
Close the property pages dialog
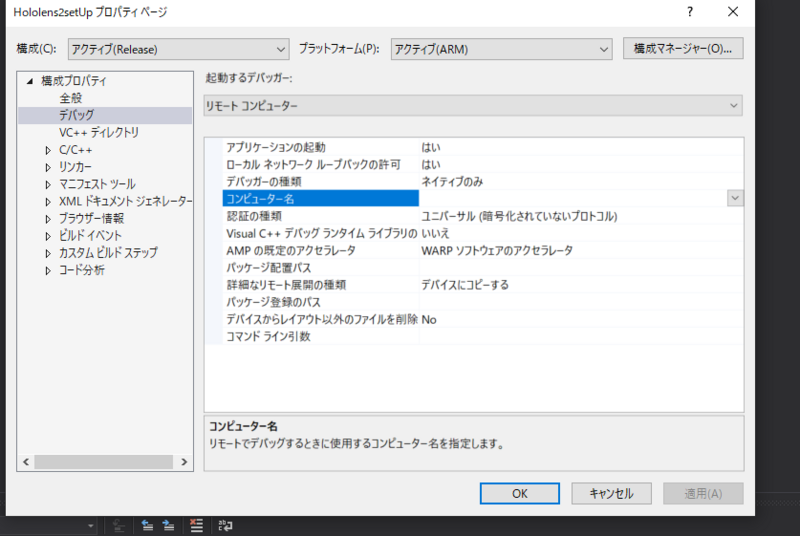pos(733,12)
